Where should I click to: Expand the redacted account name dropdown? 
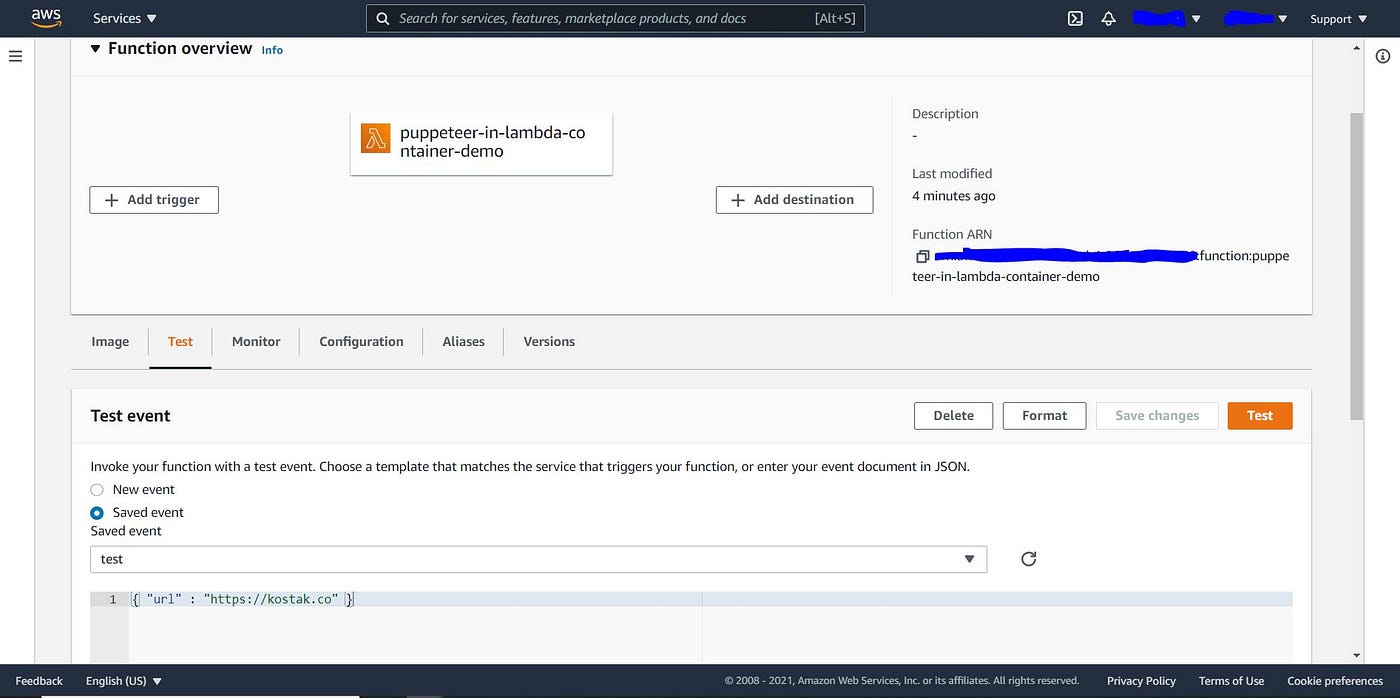pos(1167,18)
